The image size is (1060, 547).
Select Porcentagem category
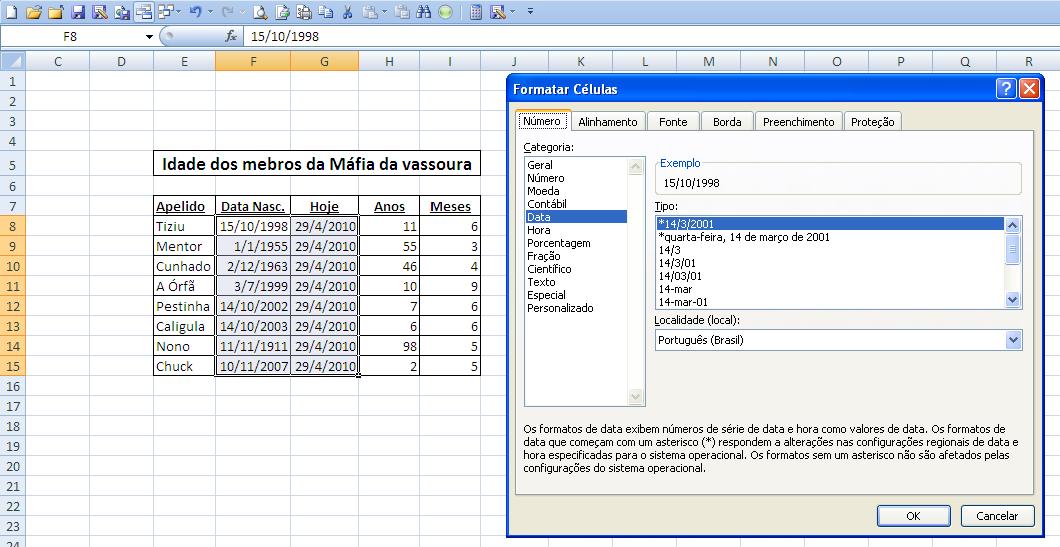(575, 243)
